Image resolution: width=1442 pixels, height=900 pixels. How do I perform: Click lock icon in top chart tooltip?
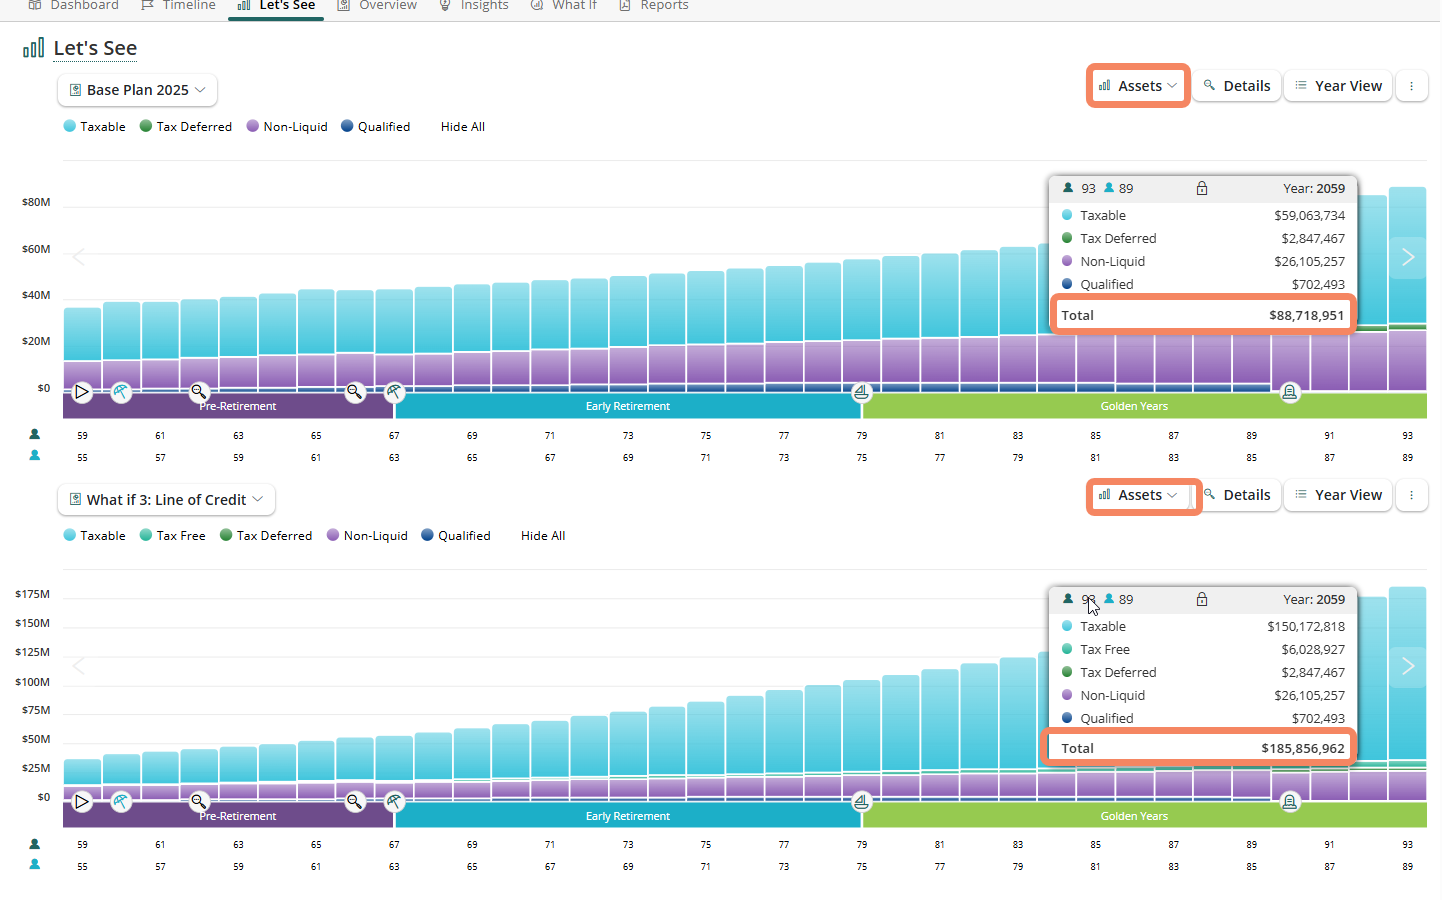click(1202, 189)
